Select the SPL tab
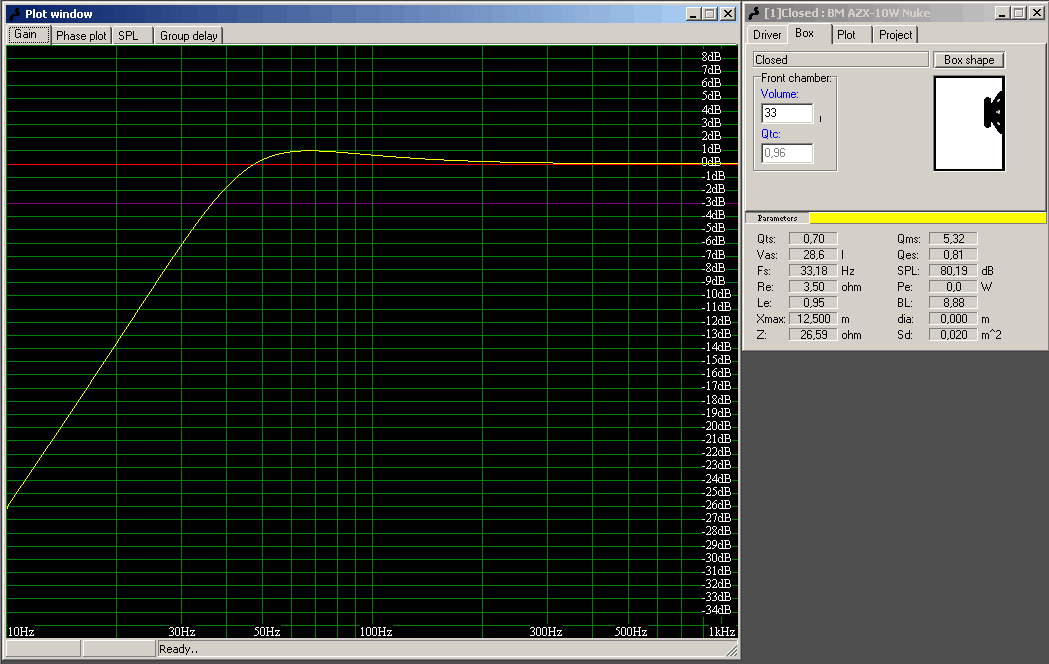This screenshot has height=664, width=1049. click(132, 36)
